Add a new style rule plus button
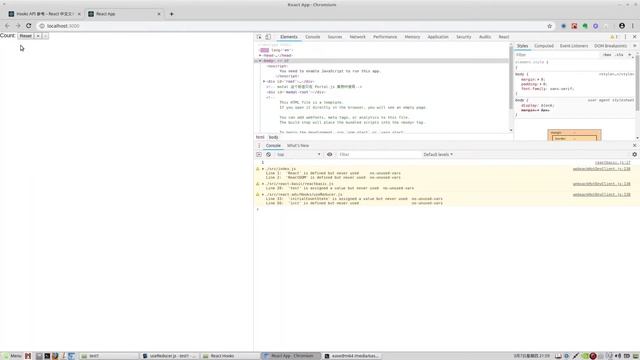Image resolution: width=640 pixels, height=360 pixels. pos(629,55)
